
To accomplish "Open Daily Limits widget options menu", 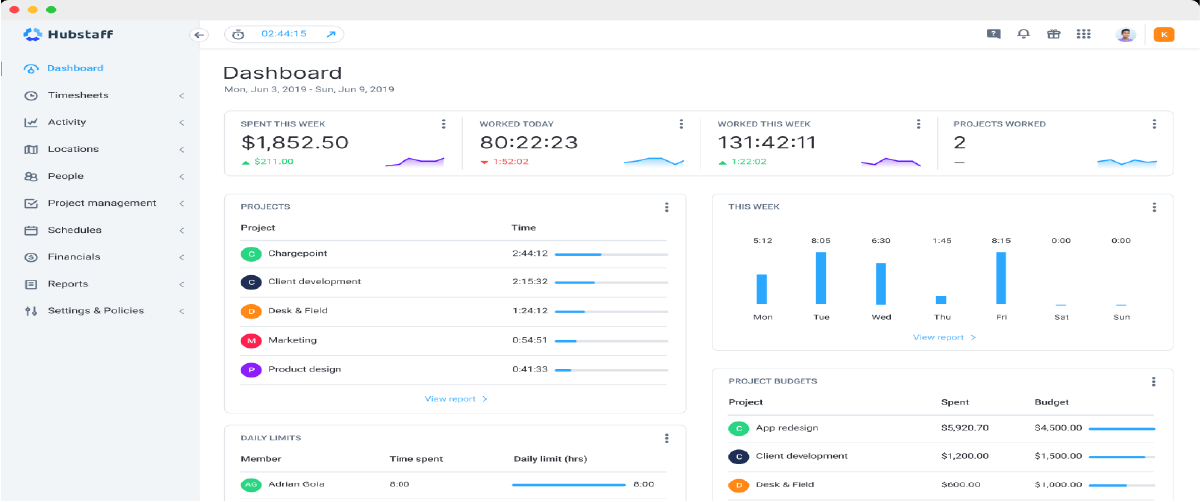I will pos(666,438).
